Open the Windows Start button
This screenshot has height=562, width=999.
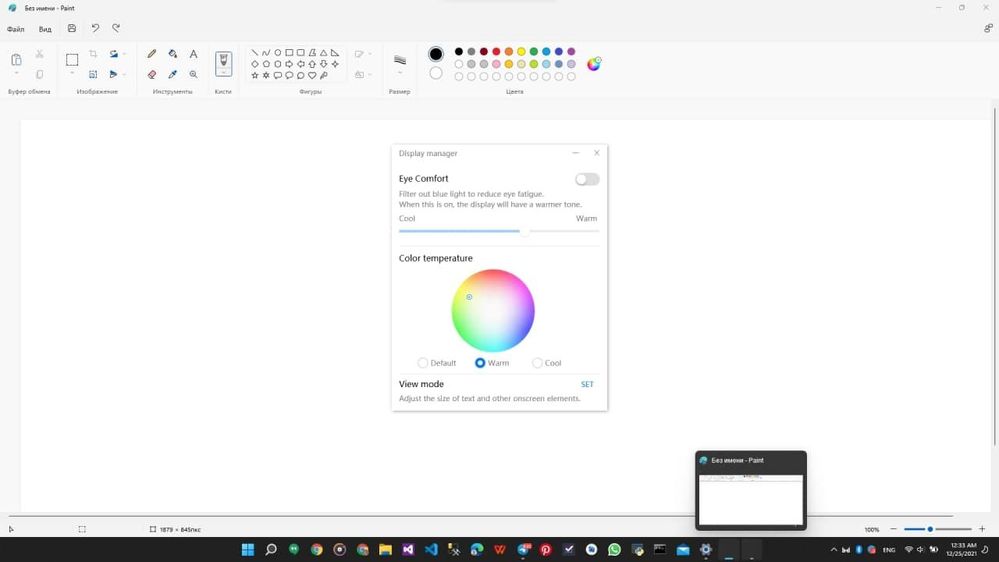pos(248,549)
